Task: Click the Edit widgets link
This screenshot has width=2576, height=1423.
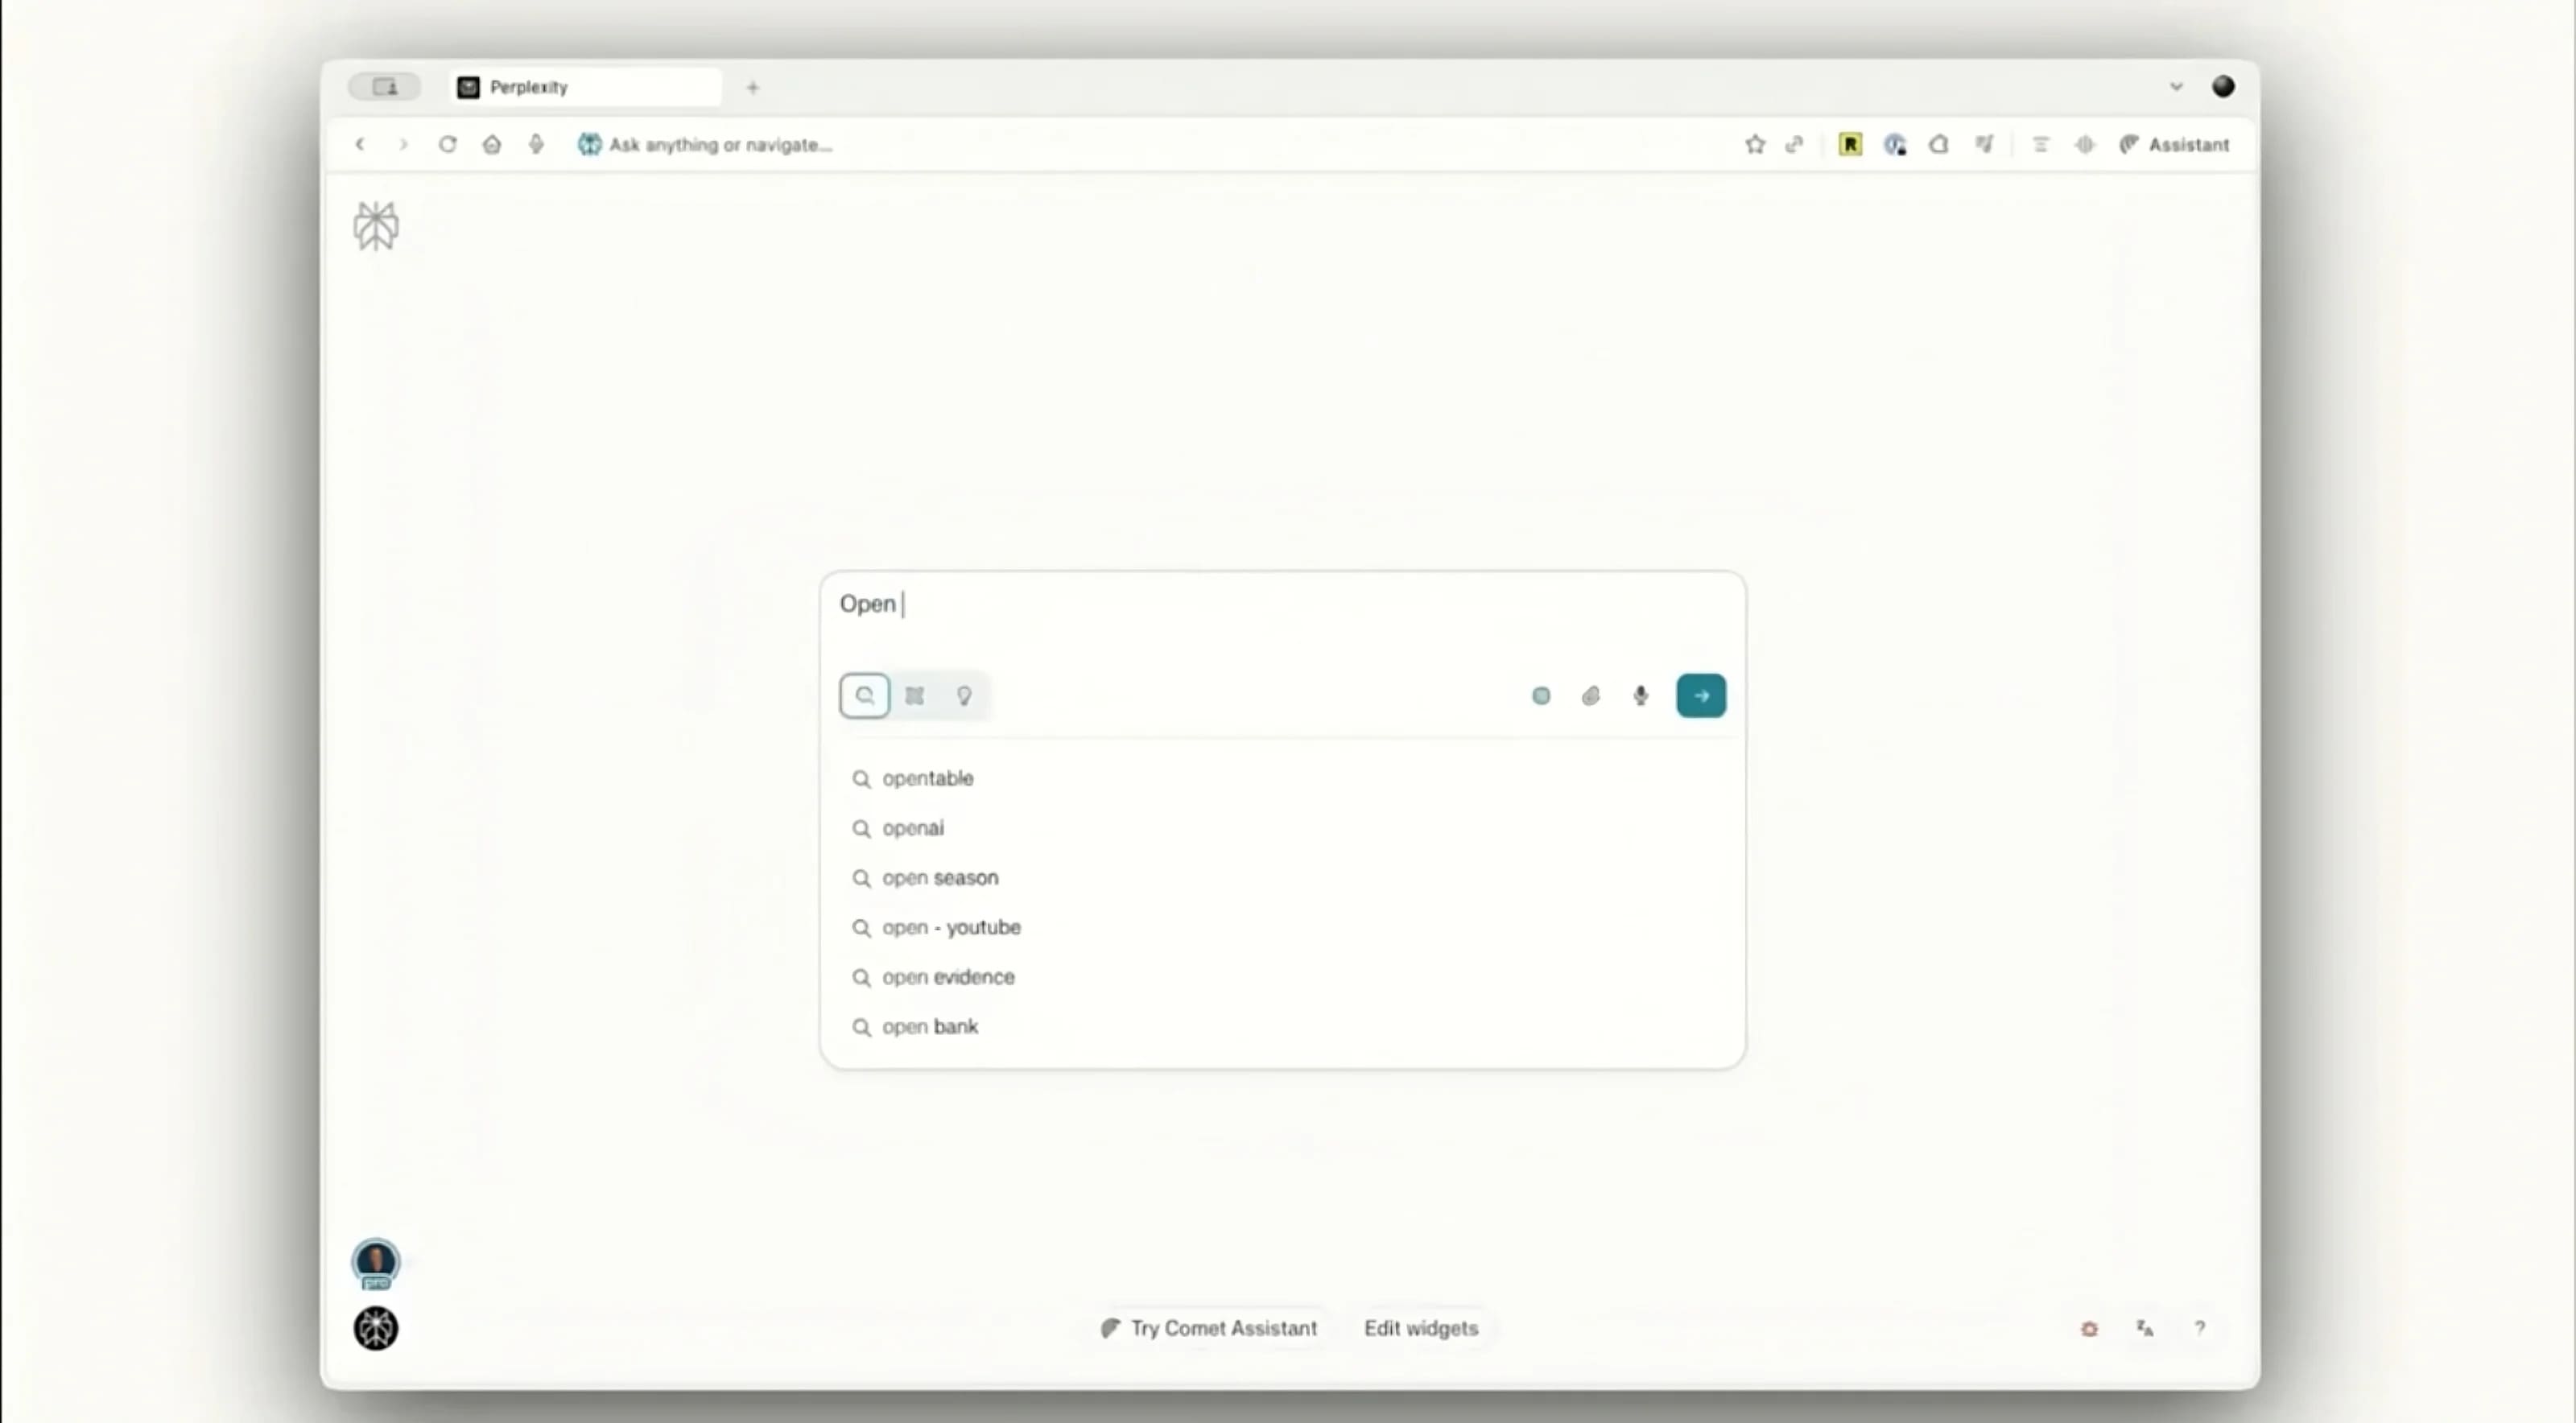Action: tap(1420, 1328)
